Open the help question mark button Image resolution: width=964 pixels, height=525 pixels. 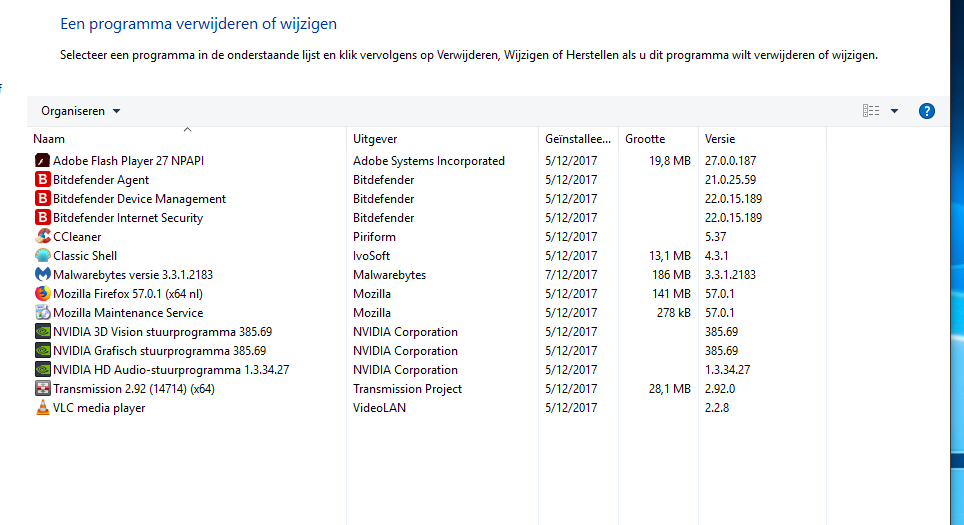coord(926,111)
